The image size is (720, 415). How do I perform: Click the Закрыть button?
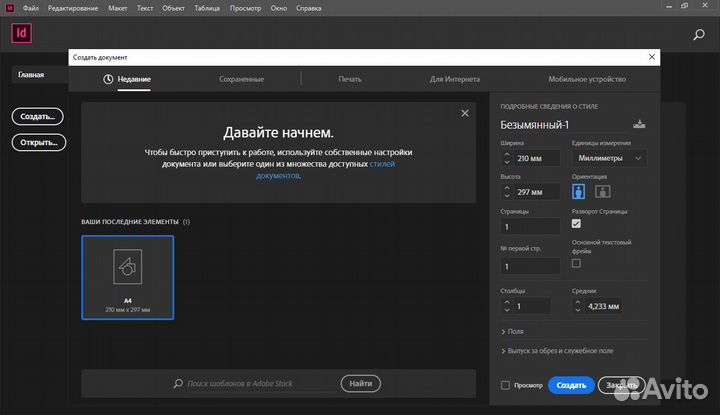622,385
